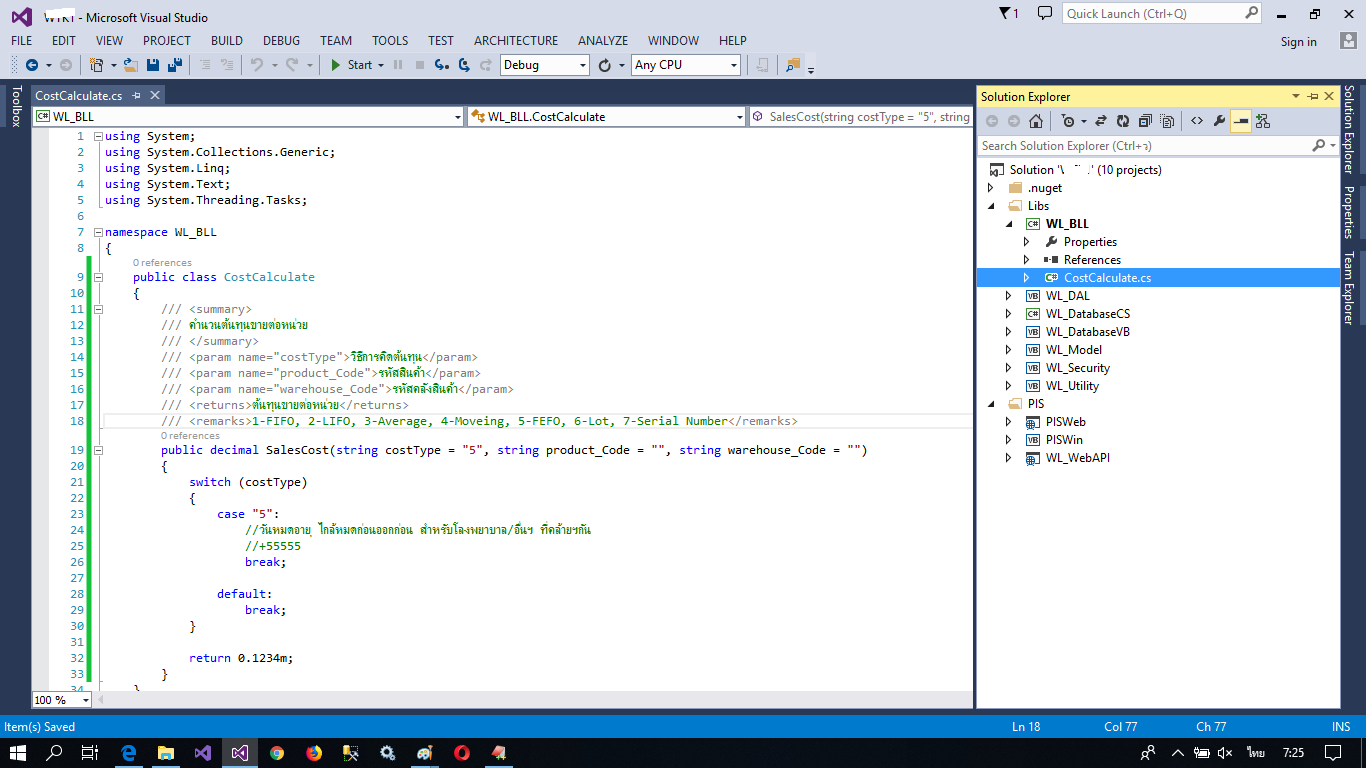Open Properties via the wrench icon
This screenshot has width=1366, height=768.
[x=1218, y=121]
